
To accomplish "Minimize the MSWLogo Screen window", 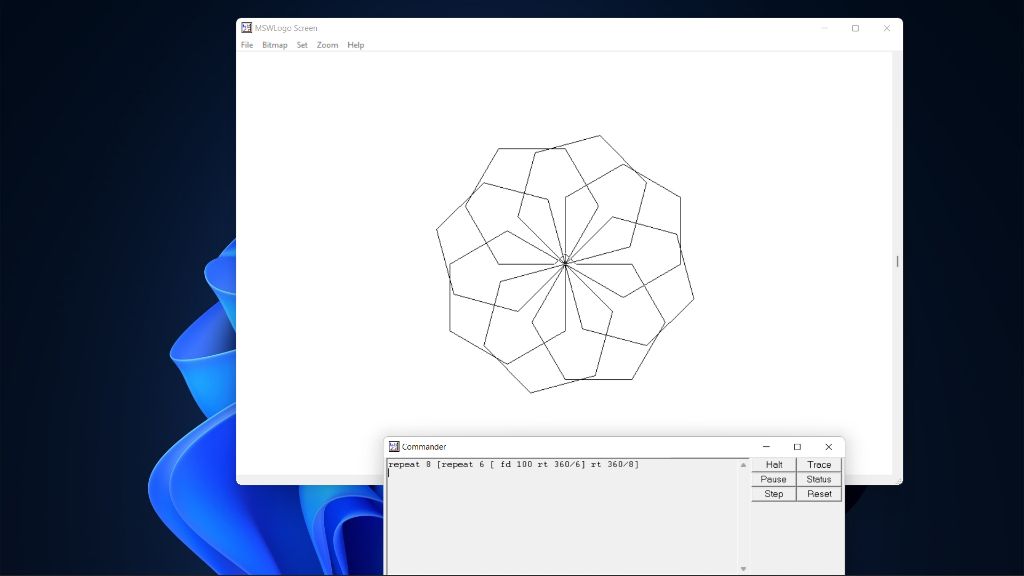I will [824, 28].
